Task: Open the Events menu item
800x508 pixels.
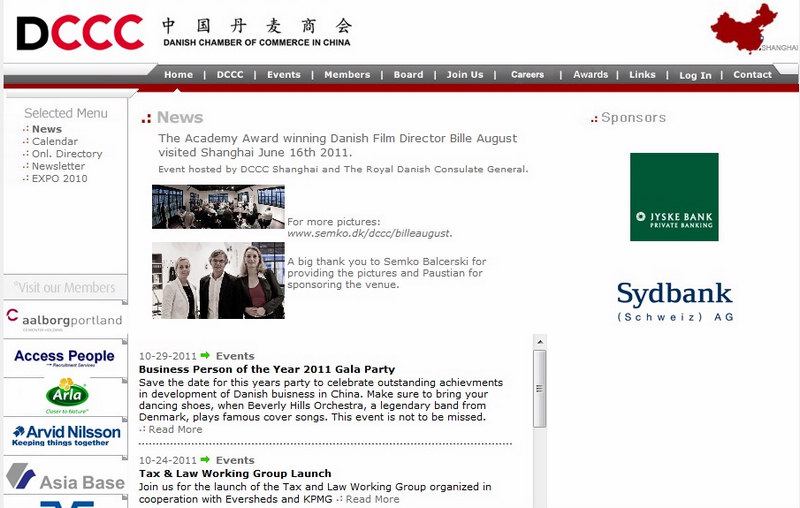Action: point(284,74)
